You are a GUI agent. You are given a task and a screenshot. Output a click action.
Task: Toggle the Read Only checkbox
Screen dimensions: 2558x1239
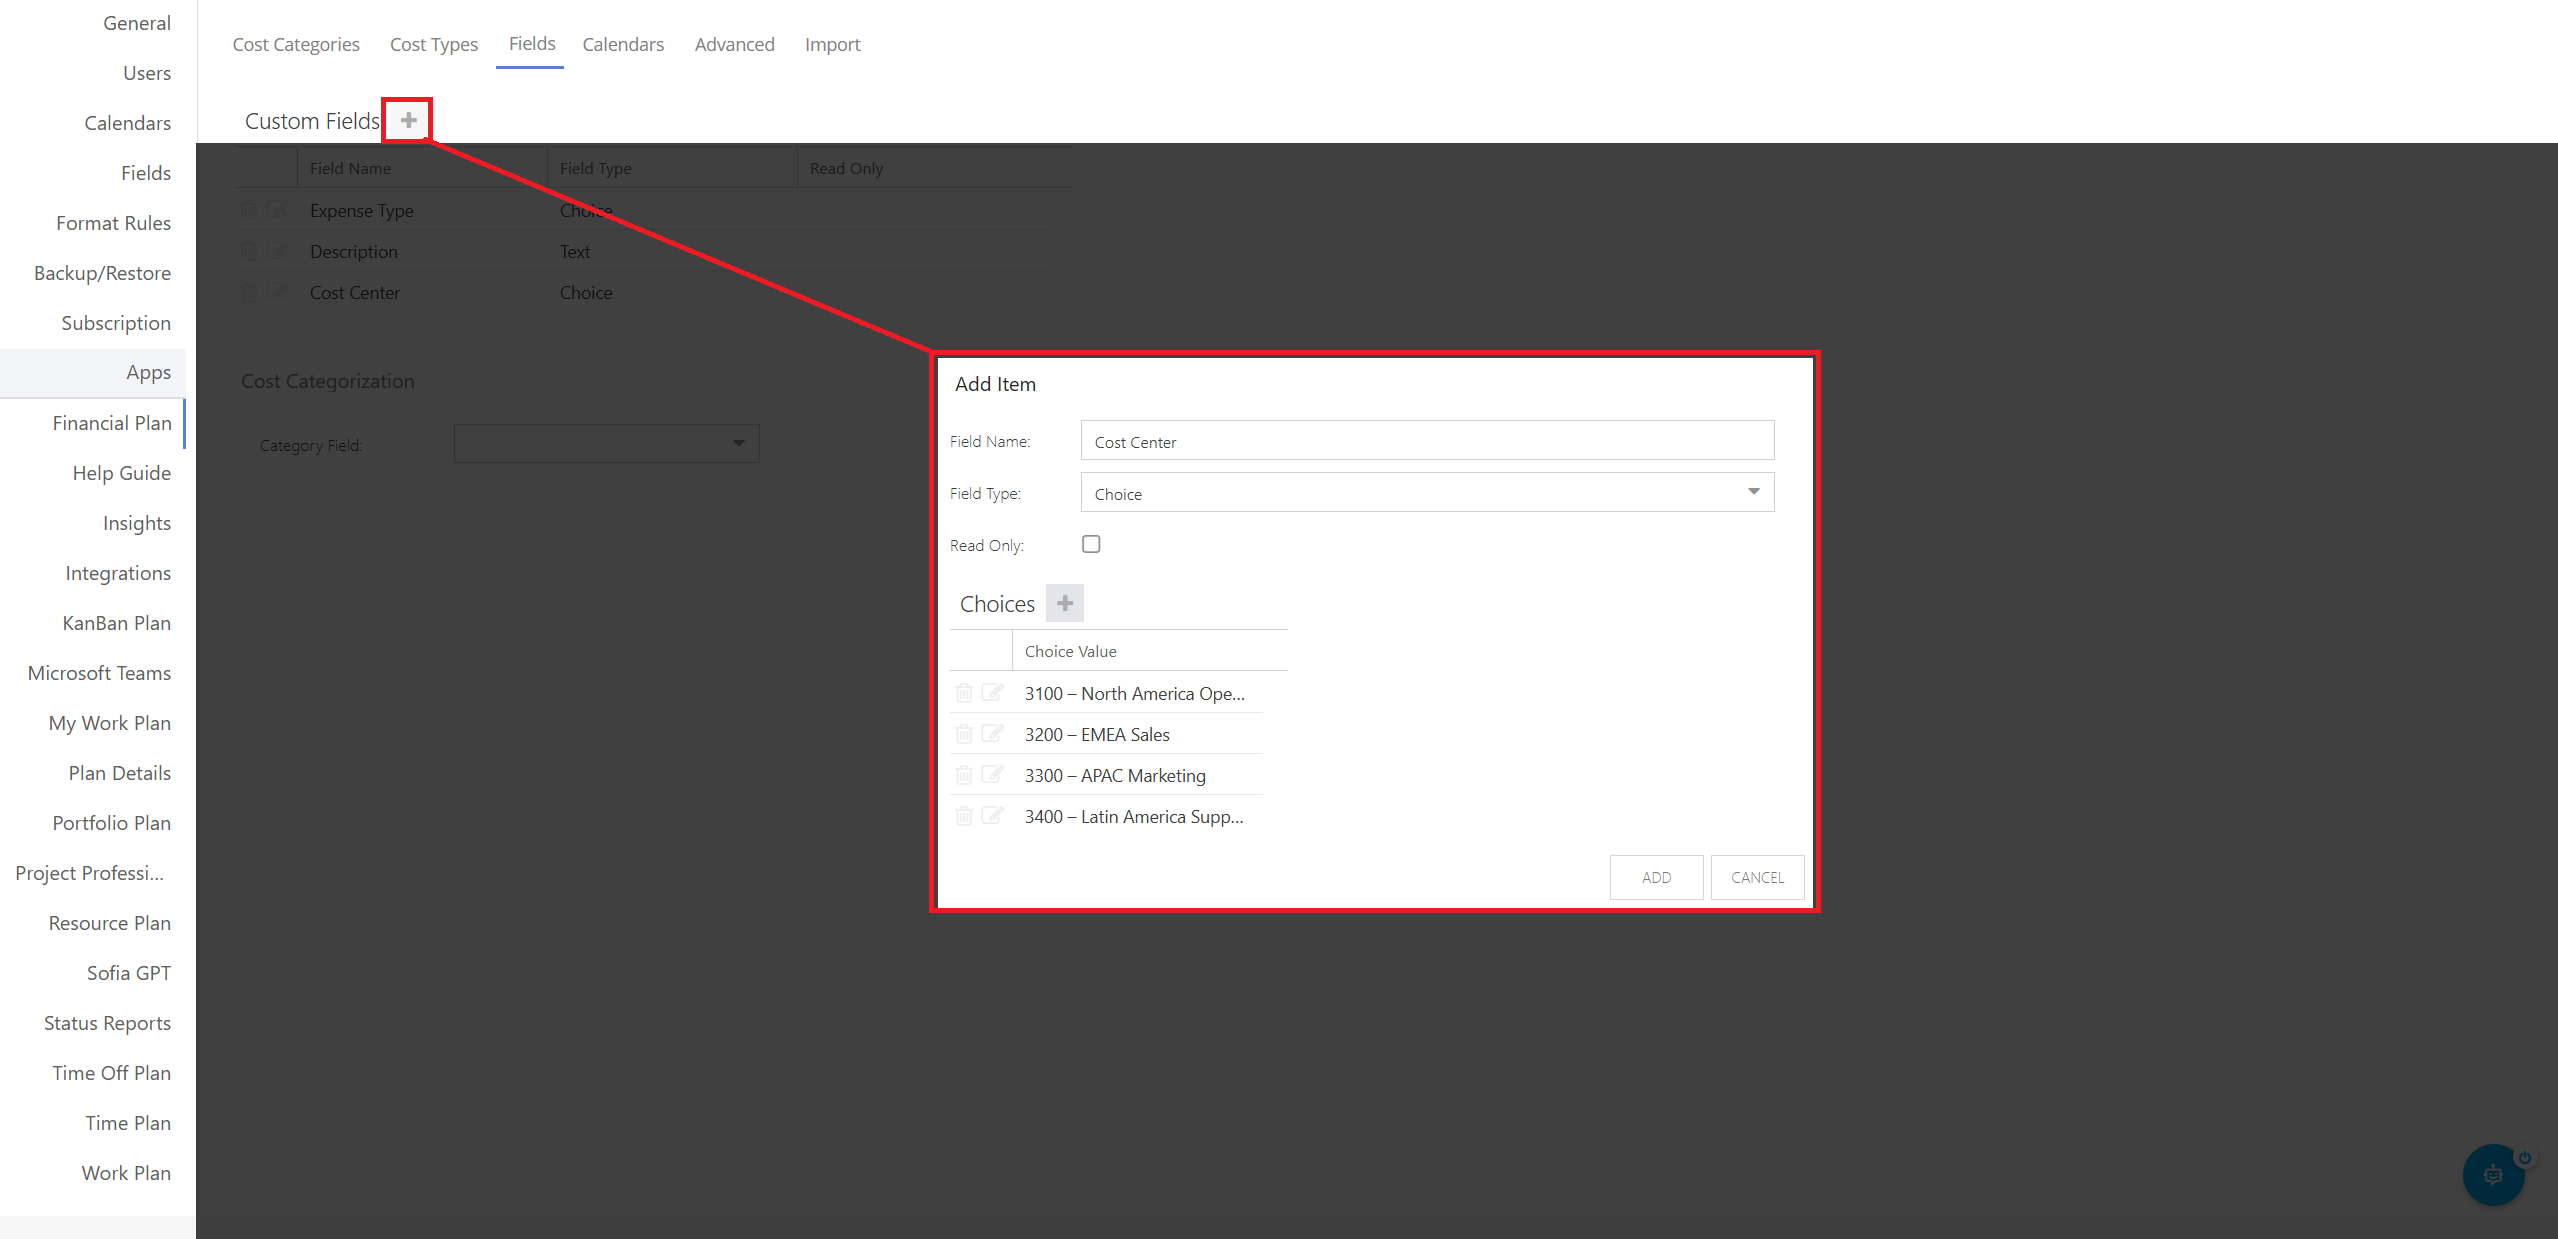coord(1091,544)
